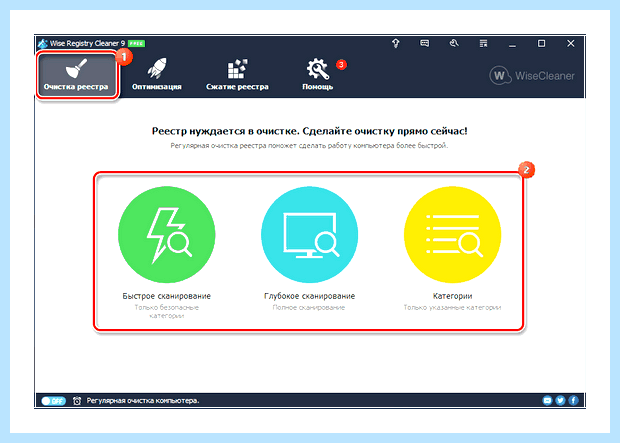Open Категории yellow circle scan
Viewport: 620px width, 443px height.
tap(452, 235)
